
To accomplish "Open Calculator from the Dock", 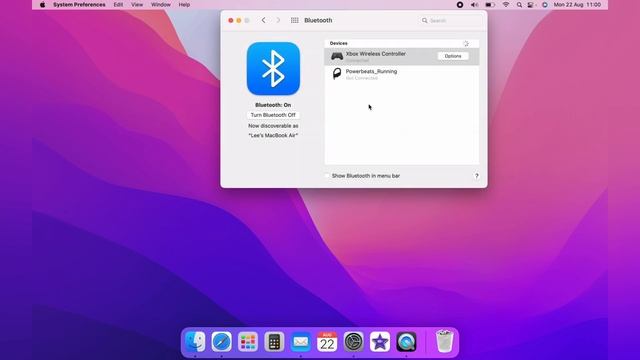I will click(274, 342).
